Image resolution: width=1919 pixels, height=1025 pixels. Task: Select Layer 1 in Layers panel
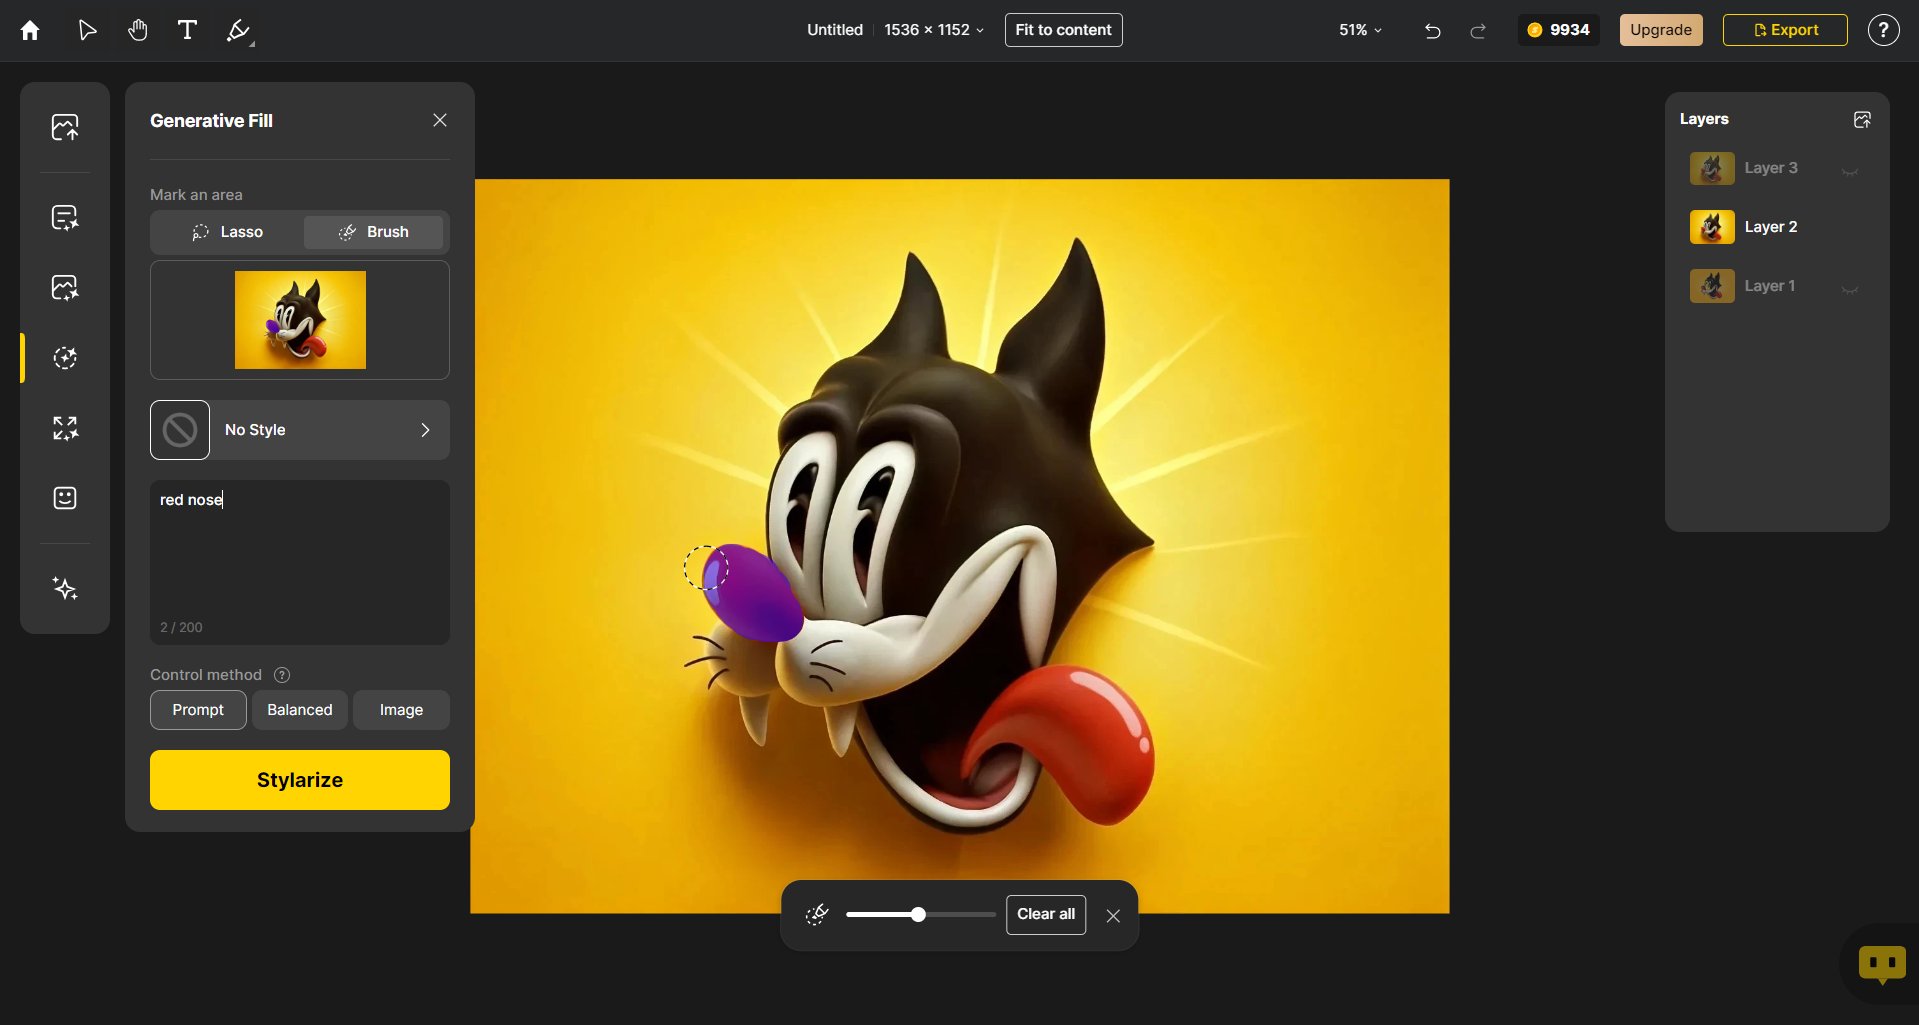[1777, 286]
